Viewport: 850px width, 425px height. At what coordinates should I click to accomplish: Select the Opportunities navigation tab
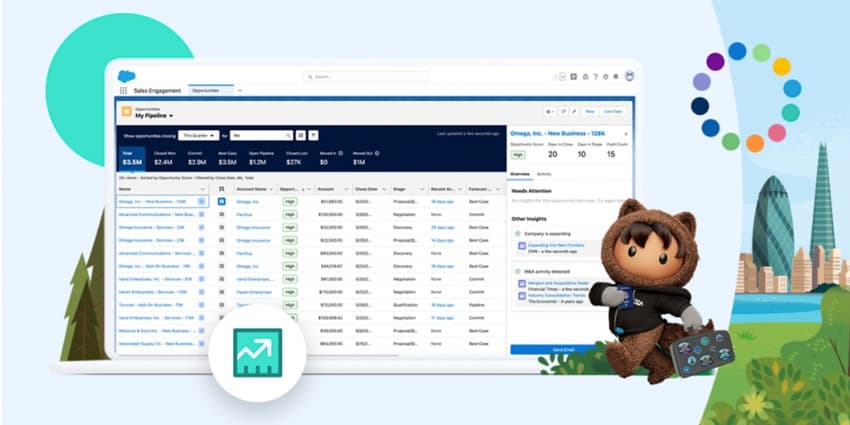[211, 91]
